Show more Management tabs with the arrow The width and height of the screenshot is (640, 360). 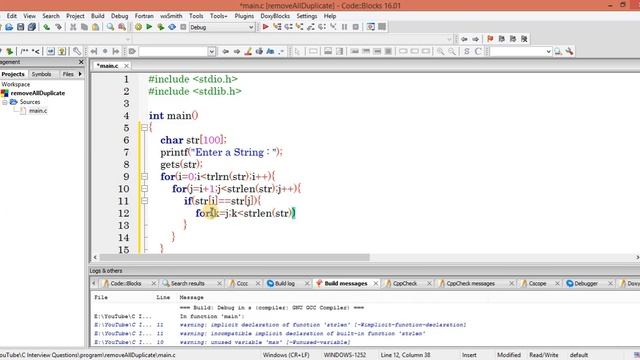point(80,74)
